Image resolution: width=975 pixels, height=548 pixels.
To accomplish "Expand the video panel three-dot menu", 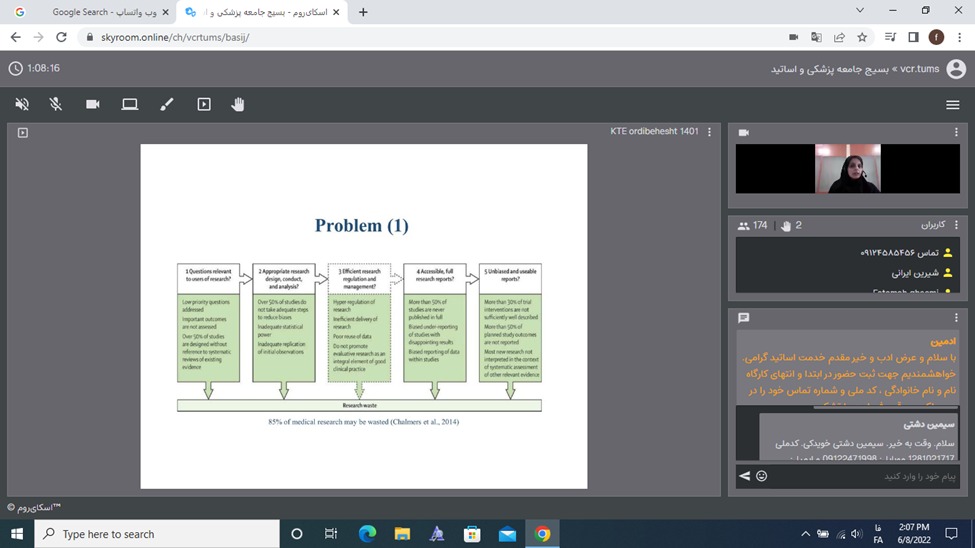I will 956,132.
